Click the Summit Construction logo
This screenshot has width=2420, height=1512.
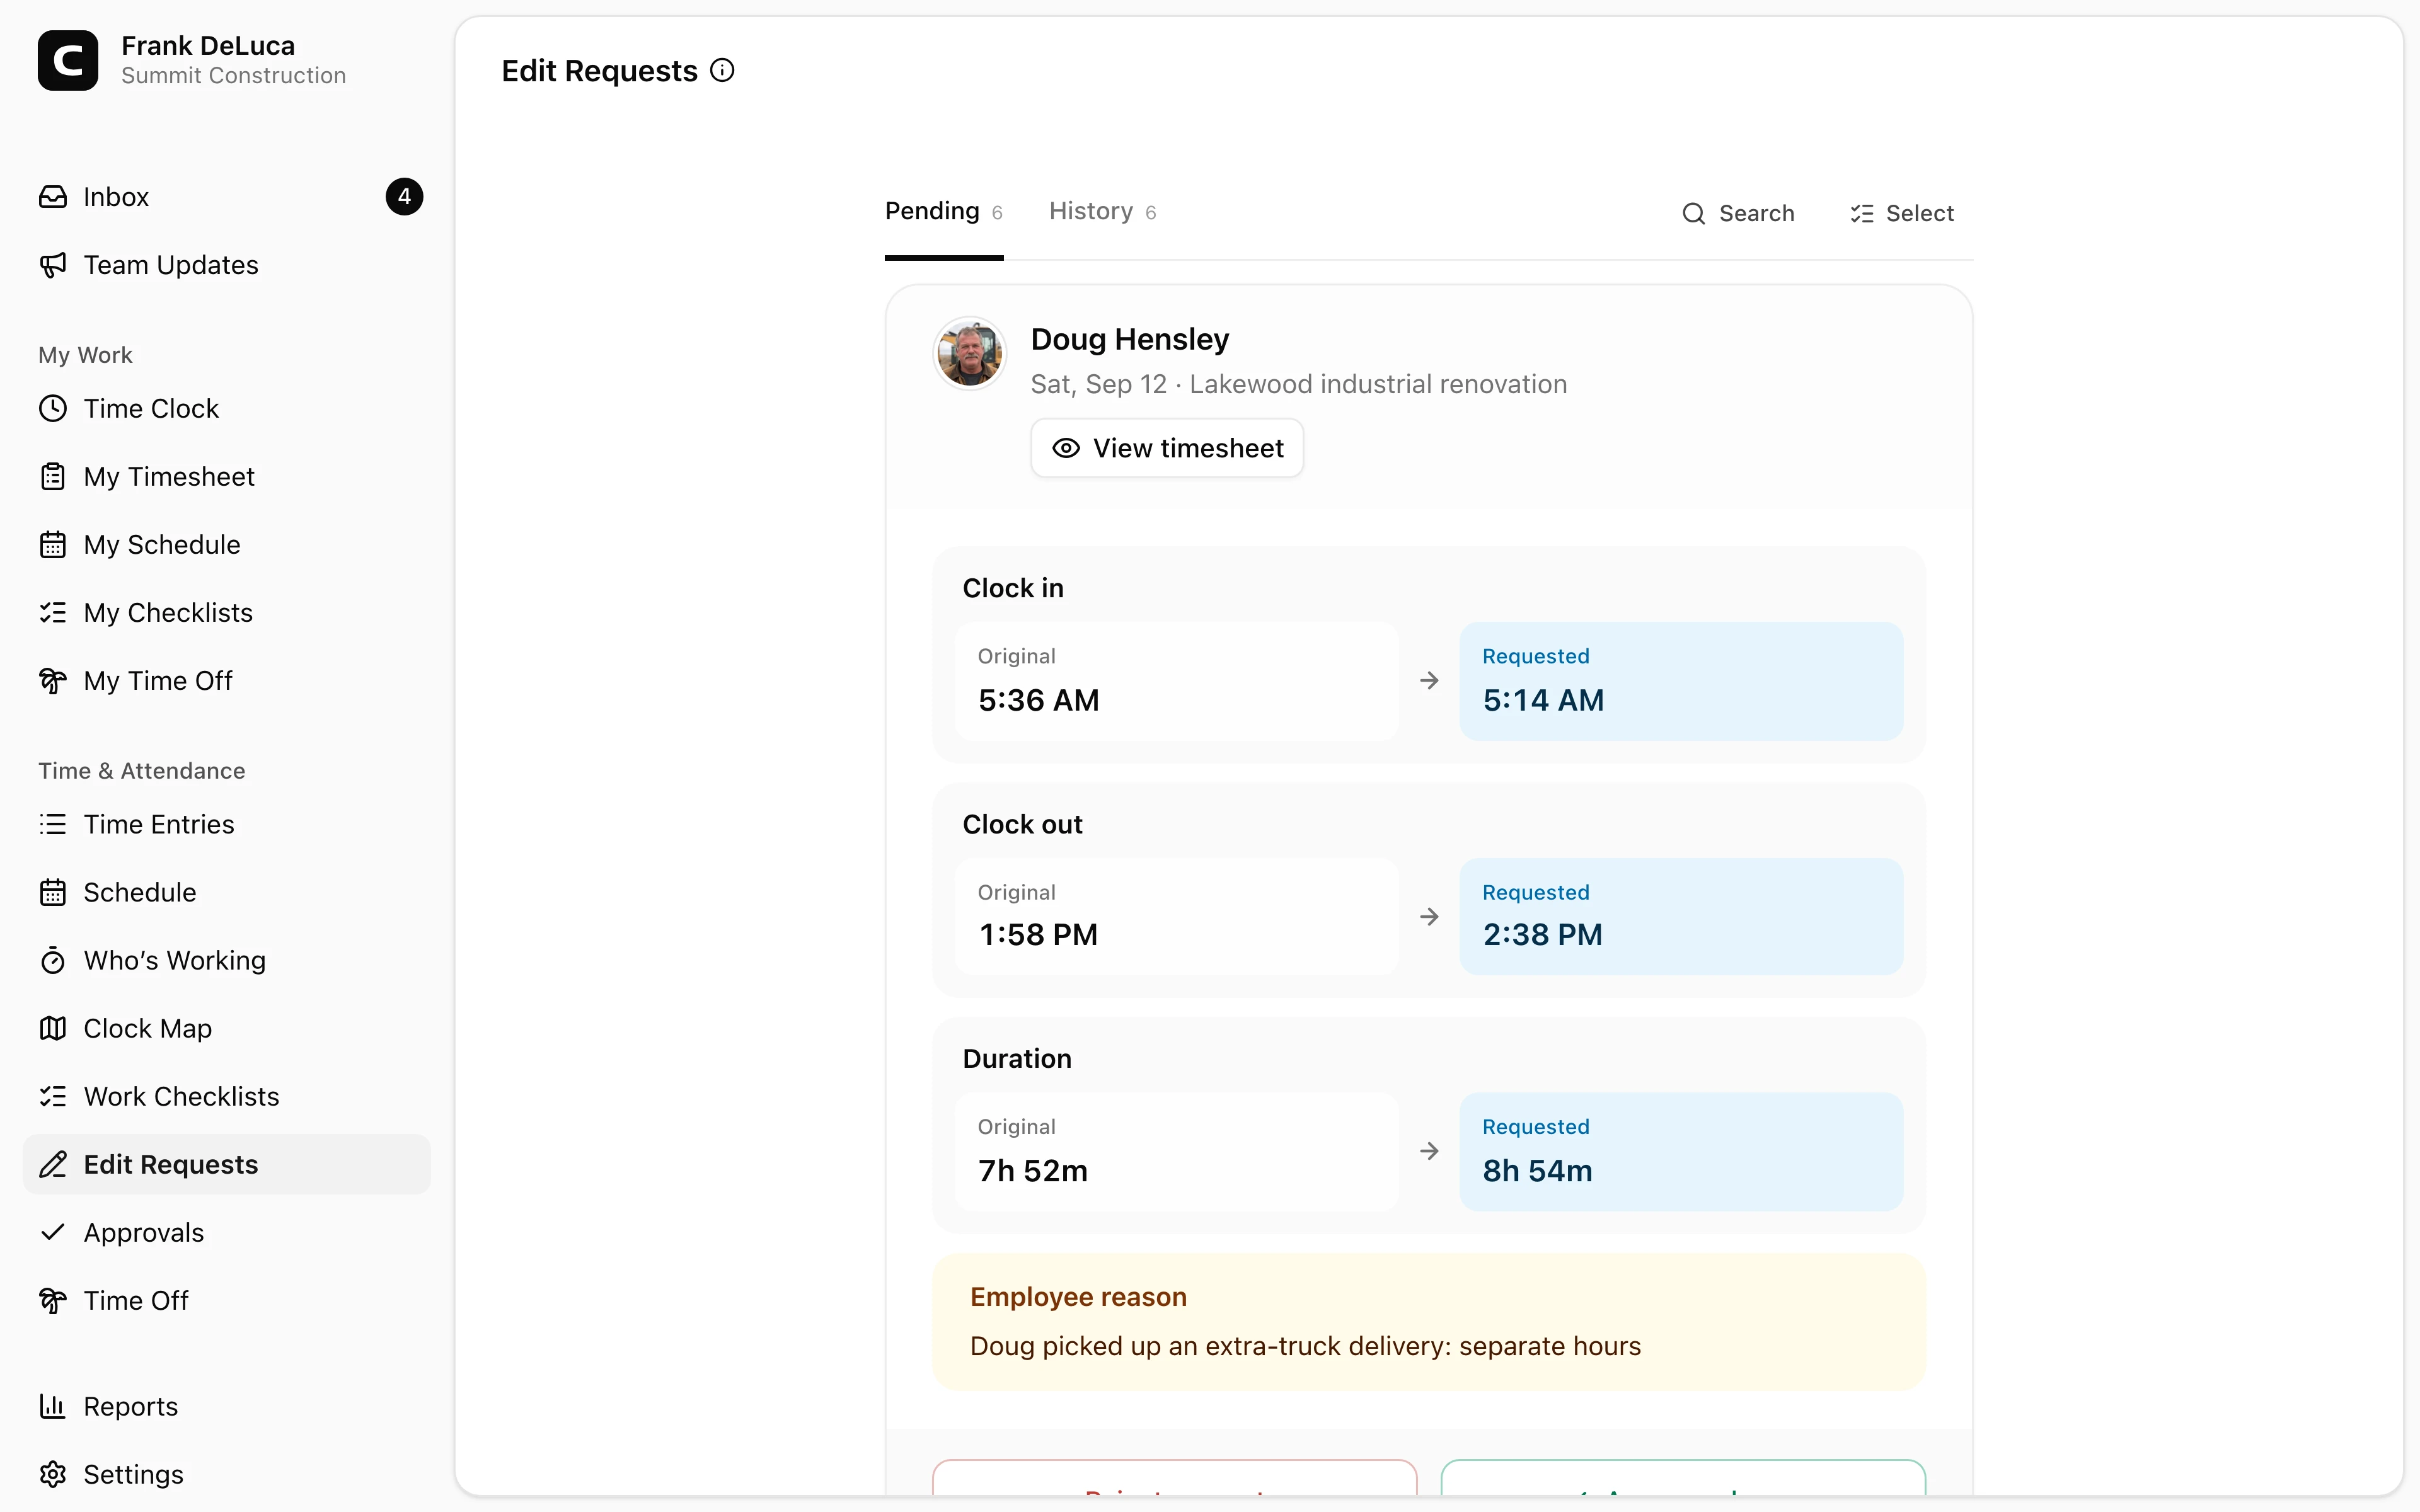tap(68, 61)
